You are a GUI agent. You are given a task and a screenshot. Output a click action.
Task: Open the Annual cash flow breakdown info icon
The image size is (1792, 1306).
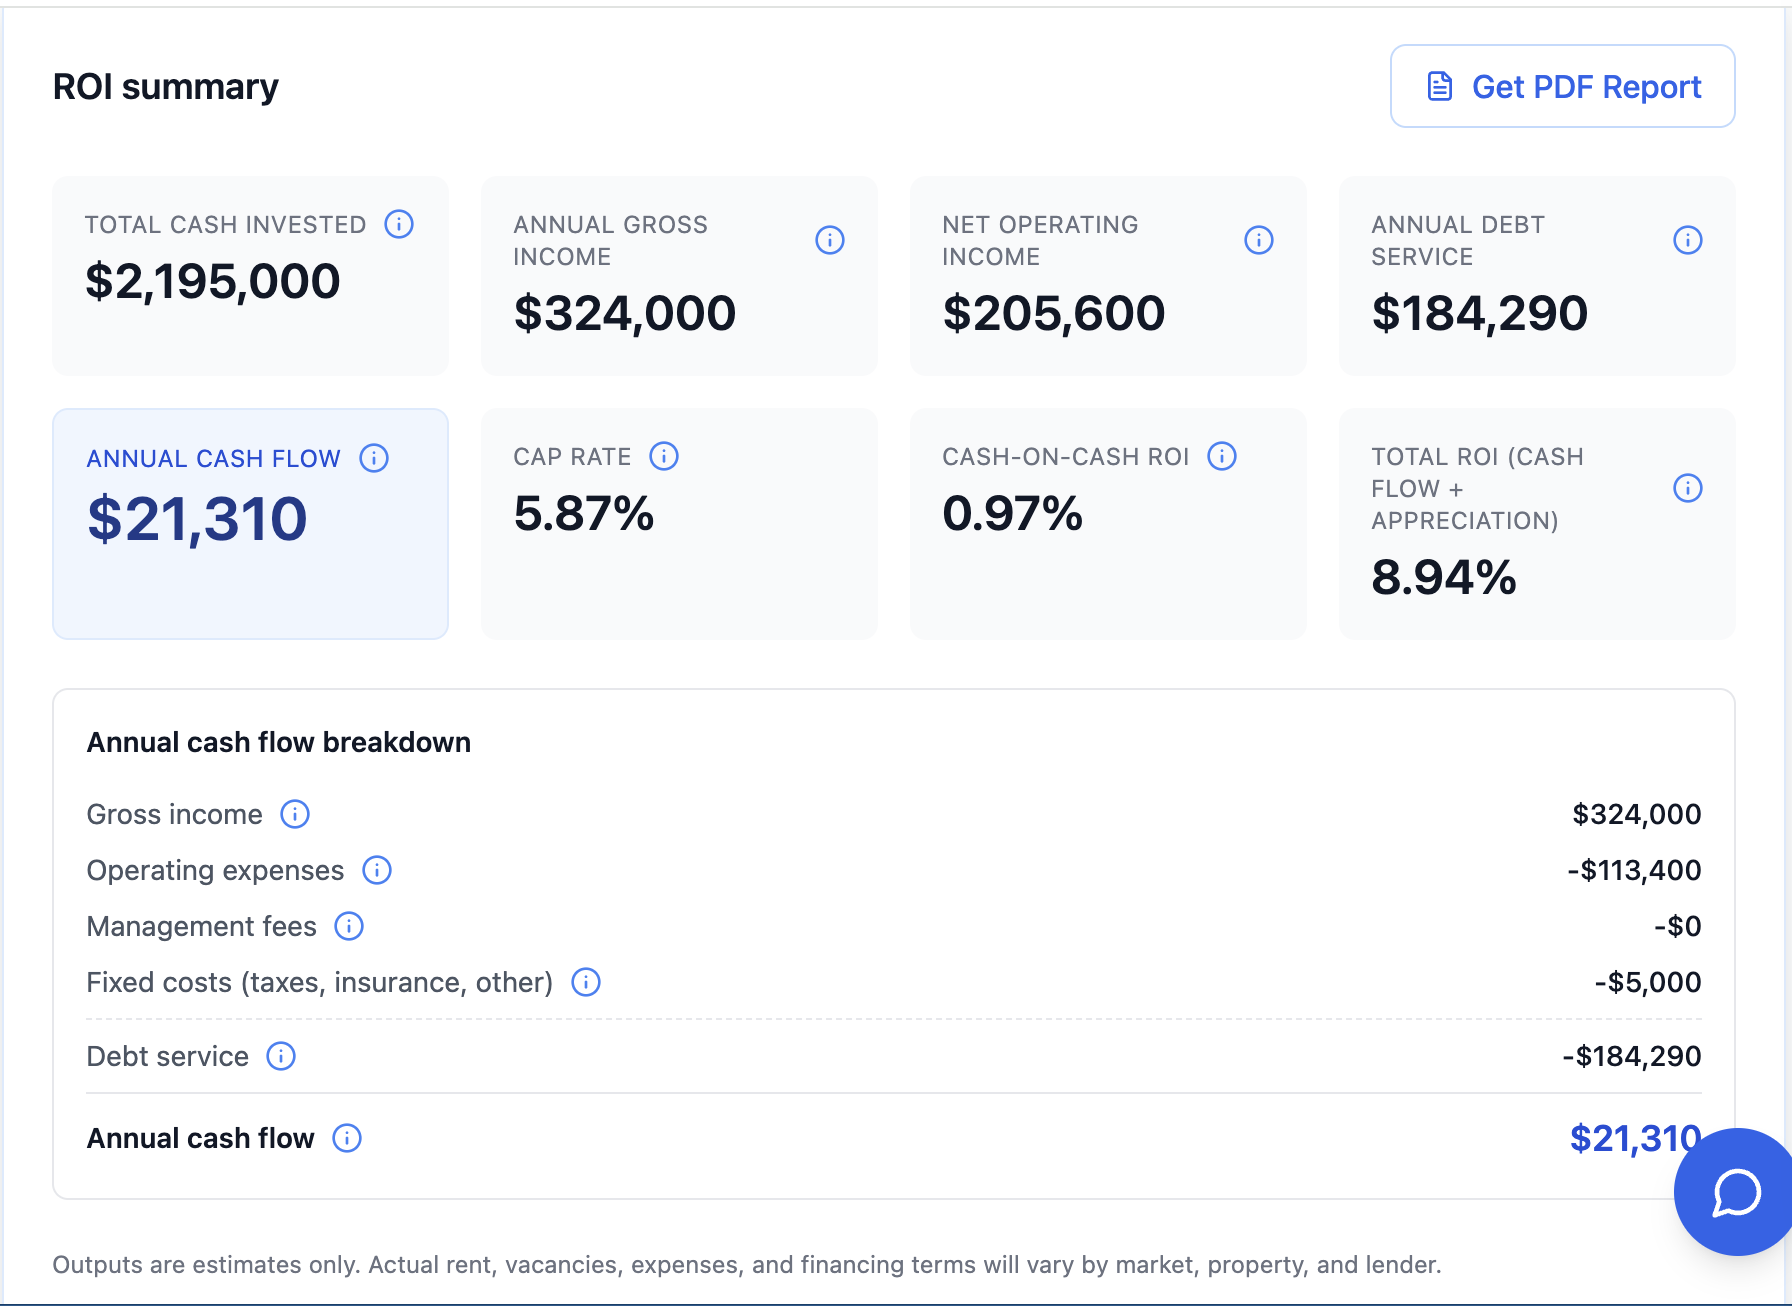pos(347,1138)
